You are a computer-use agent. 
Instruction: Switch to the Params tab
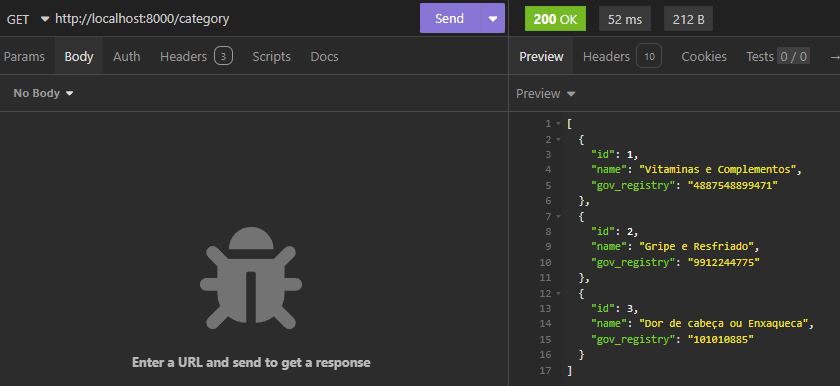[24, 56]
